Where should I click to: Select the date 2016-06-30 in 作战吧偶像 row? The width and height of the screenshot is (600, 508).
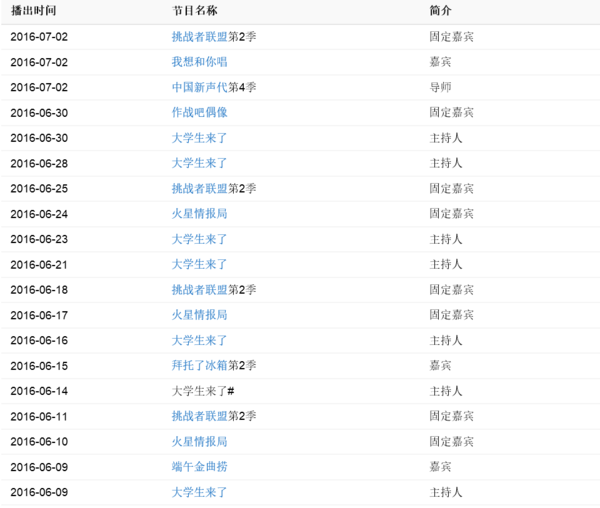(39, 113)
